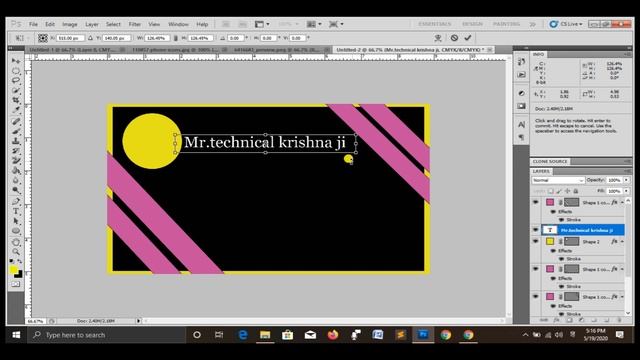Toggle the maintain aspect ratio link icon
640x360 pixels.
tap(176, 38)
